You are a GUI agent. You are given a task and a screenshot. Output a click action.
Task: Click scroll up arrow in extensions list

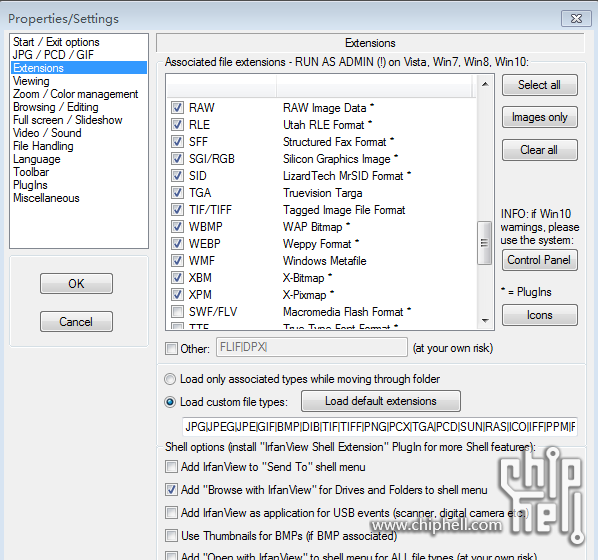pos(485,84)
